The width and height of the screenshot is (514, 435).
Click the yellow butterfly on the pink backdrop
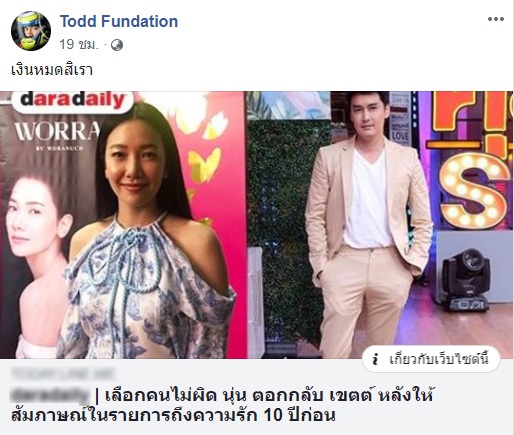[x=205, y=163]
